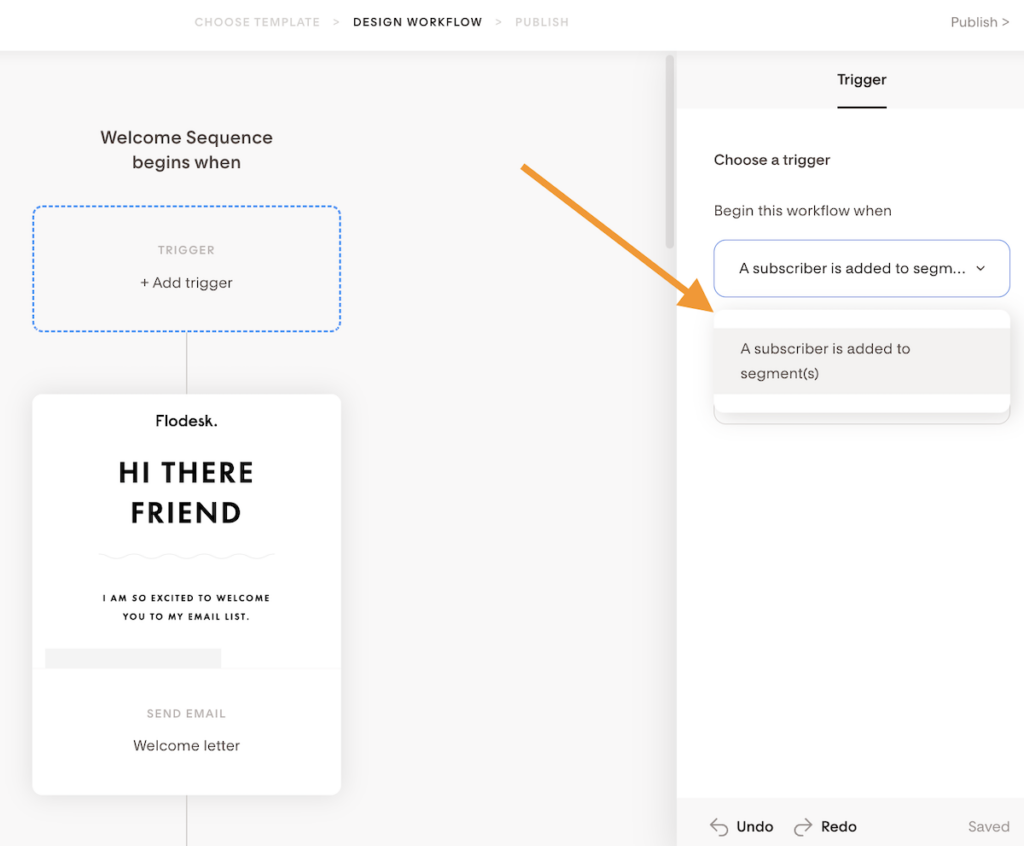The image size is (1024, 846).
Task: Click the workflow canvas vertical scrollbar
Action: pos(670,150)
